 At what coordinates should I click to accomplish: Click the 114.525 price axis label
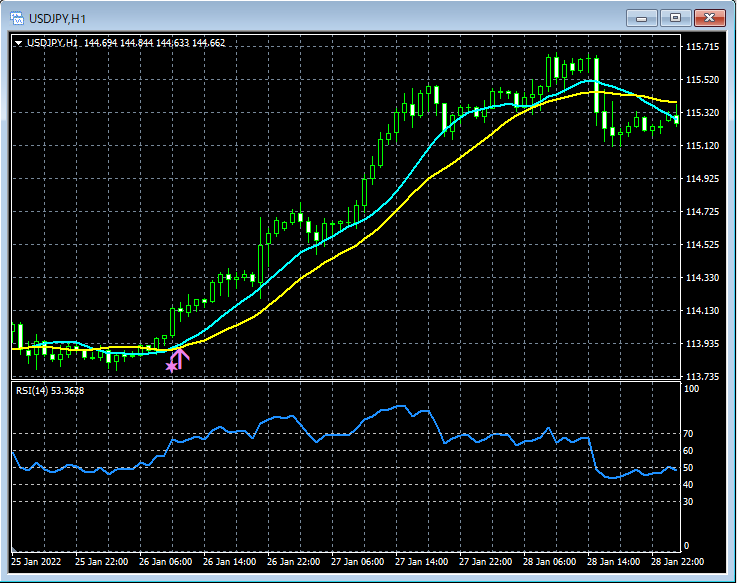click(x=702, y=244)
